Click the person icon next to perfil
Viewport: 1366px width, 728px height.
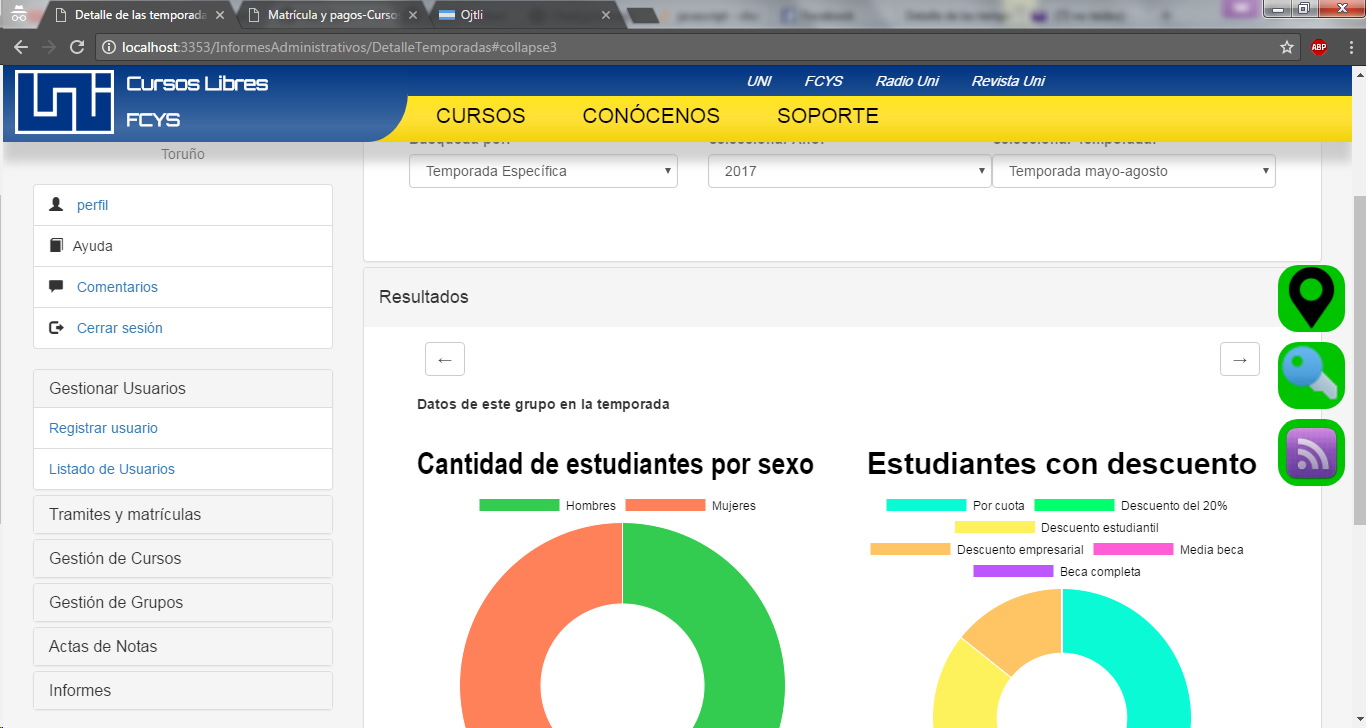[57, 204]
